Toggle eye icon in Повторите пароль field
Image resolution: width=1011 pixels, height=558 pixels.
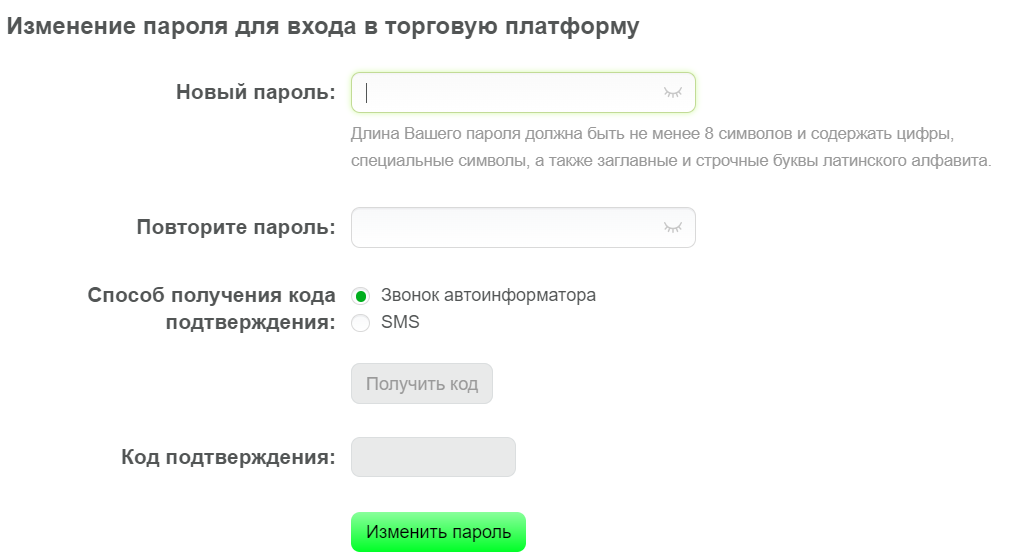(672, 227)
